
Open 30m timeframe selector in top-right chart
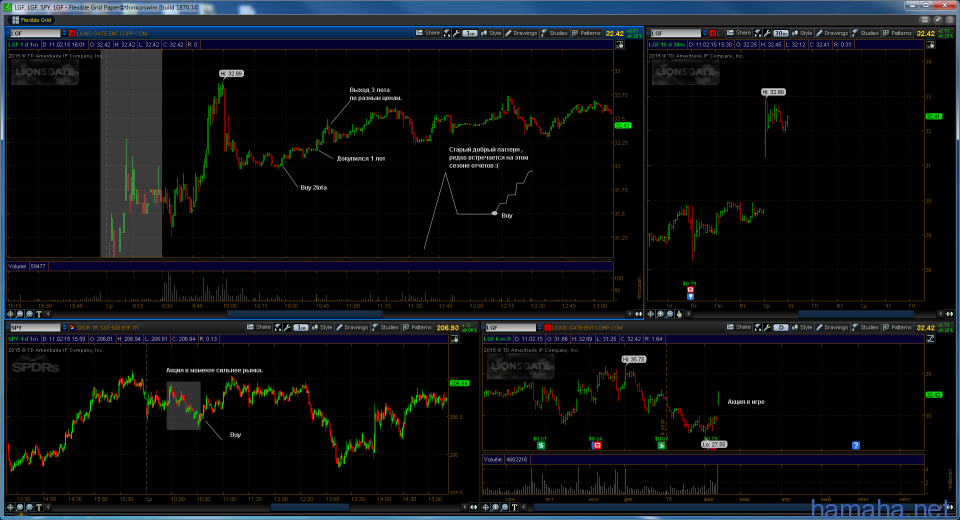click(x=781, y=33)
